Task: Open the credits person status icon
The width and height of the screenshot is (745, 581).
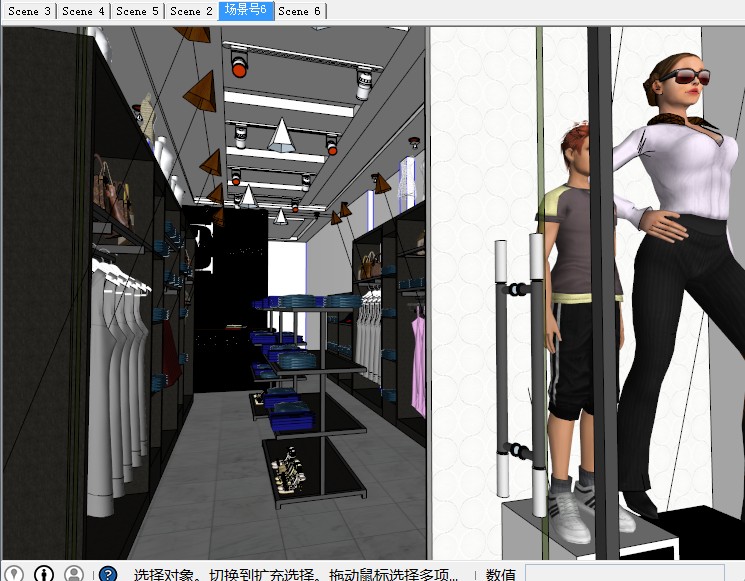Action: pos(44,573)
